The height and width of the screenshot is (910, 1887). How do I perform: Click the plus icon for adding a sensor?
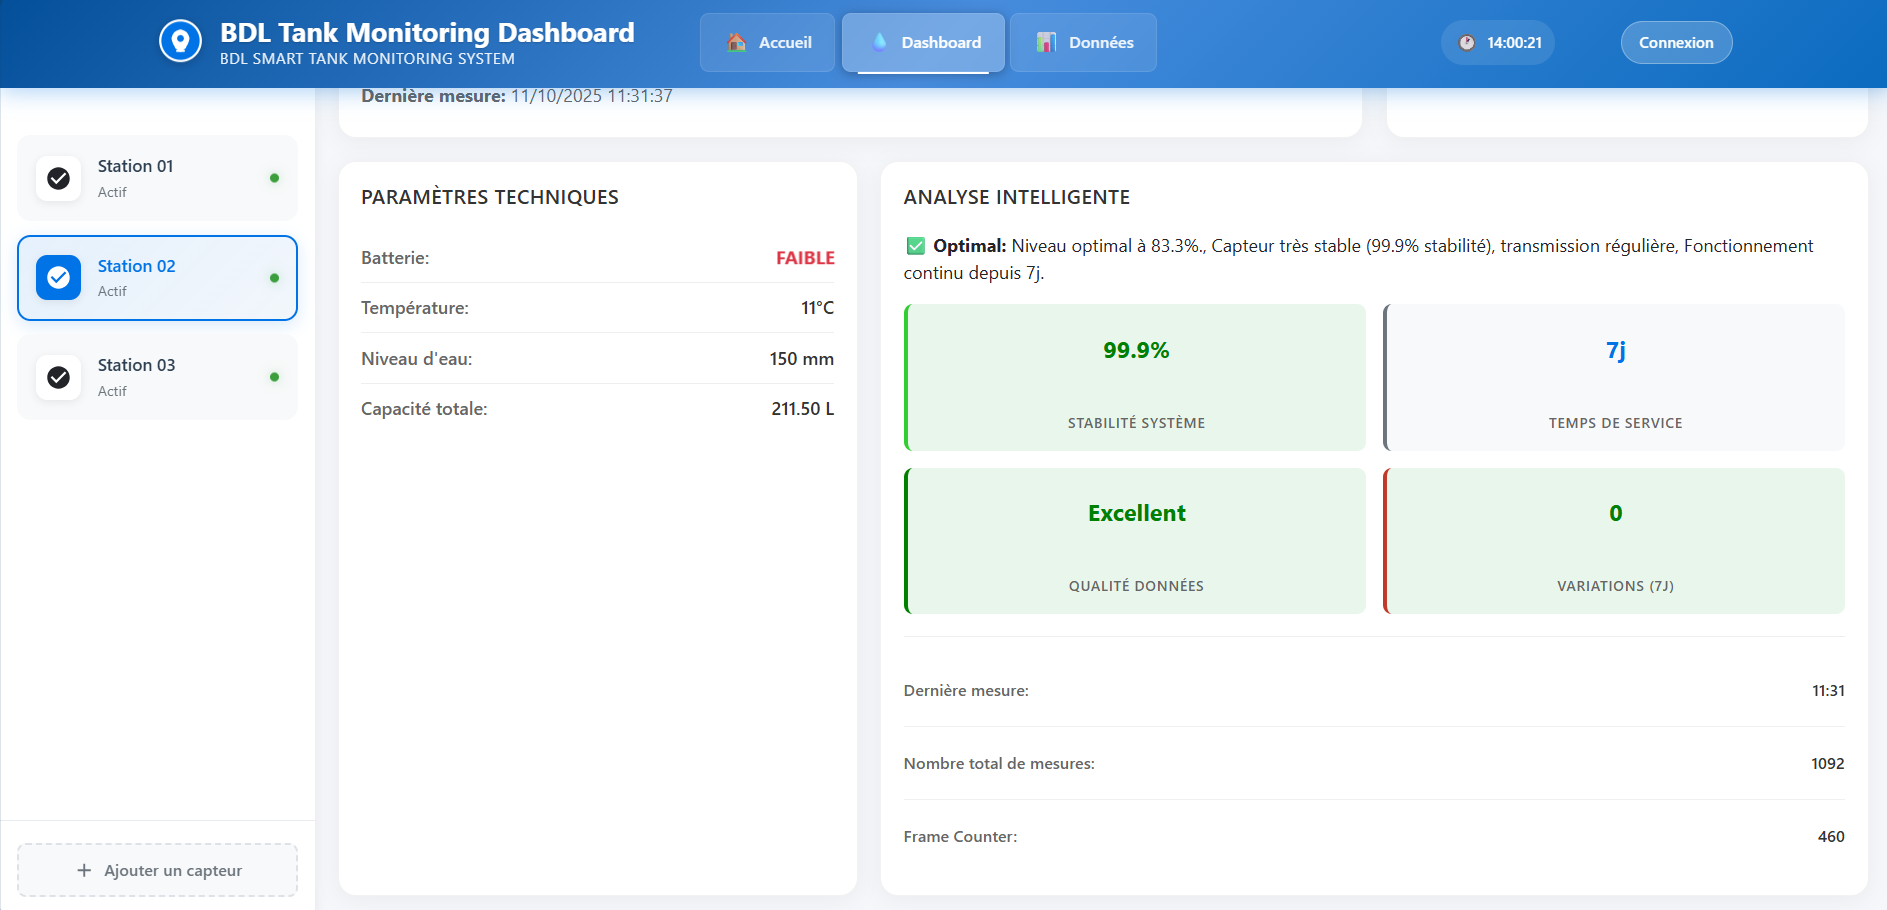coord(84,870)
